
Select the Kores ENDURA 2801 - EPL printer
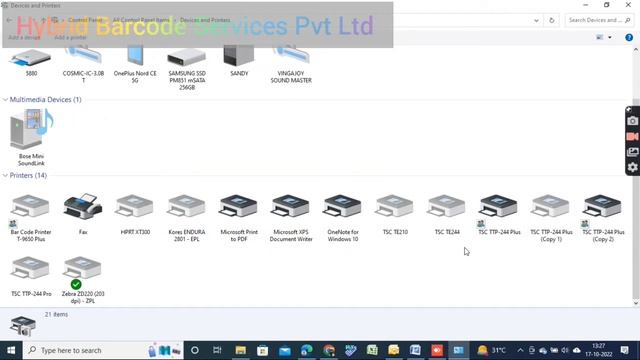click(187, 218)
